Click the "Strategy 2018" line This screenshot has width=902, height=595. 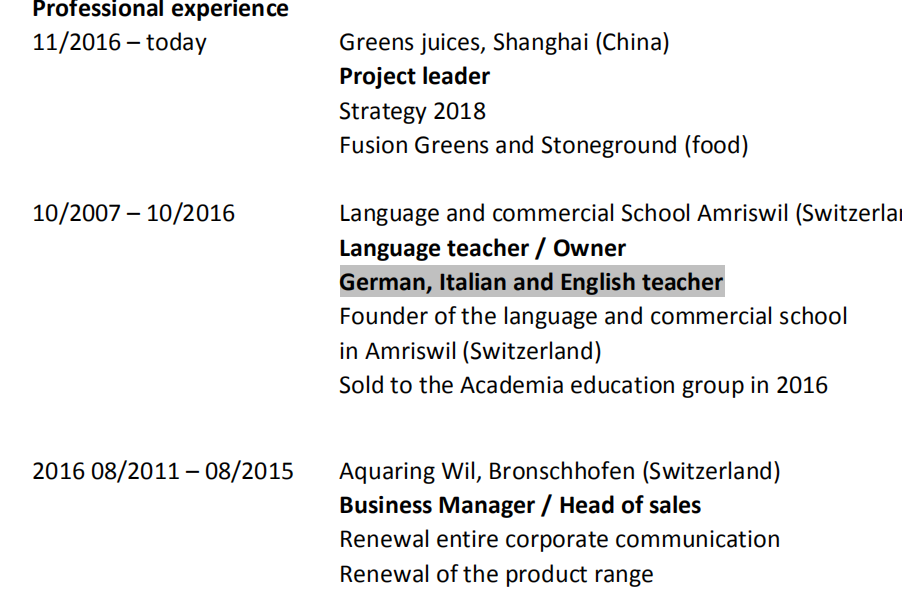click(x=412, y=111)
